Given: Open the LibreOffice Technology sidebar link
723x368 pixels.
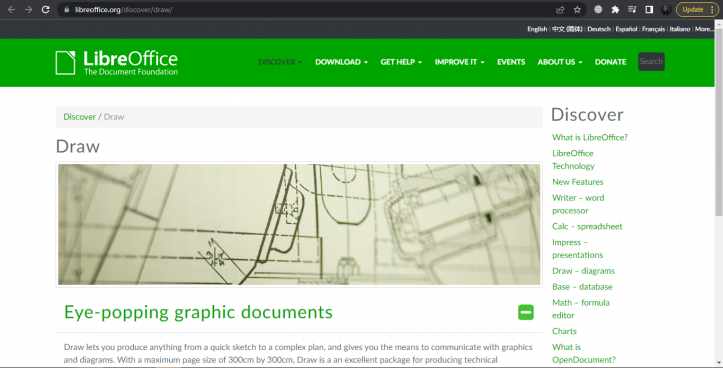Looking at the screenshot, I should point(573,160).
